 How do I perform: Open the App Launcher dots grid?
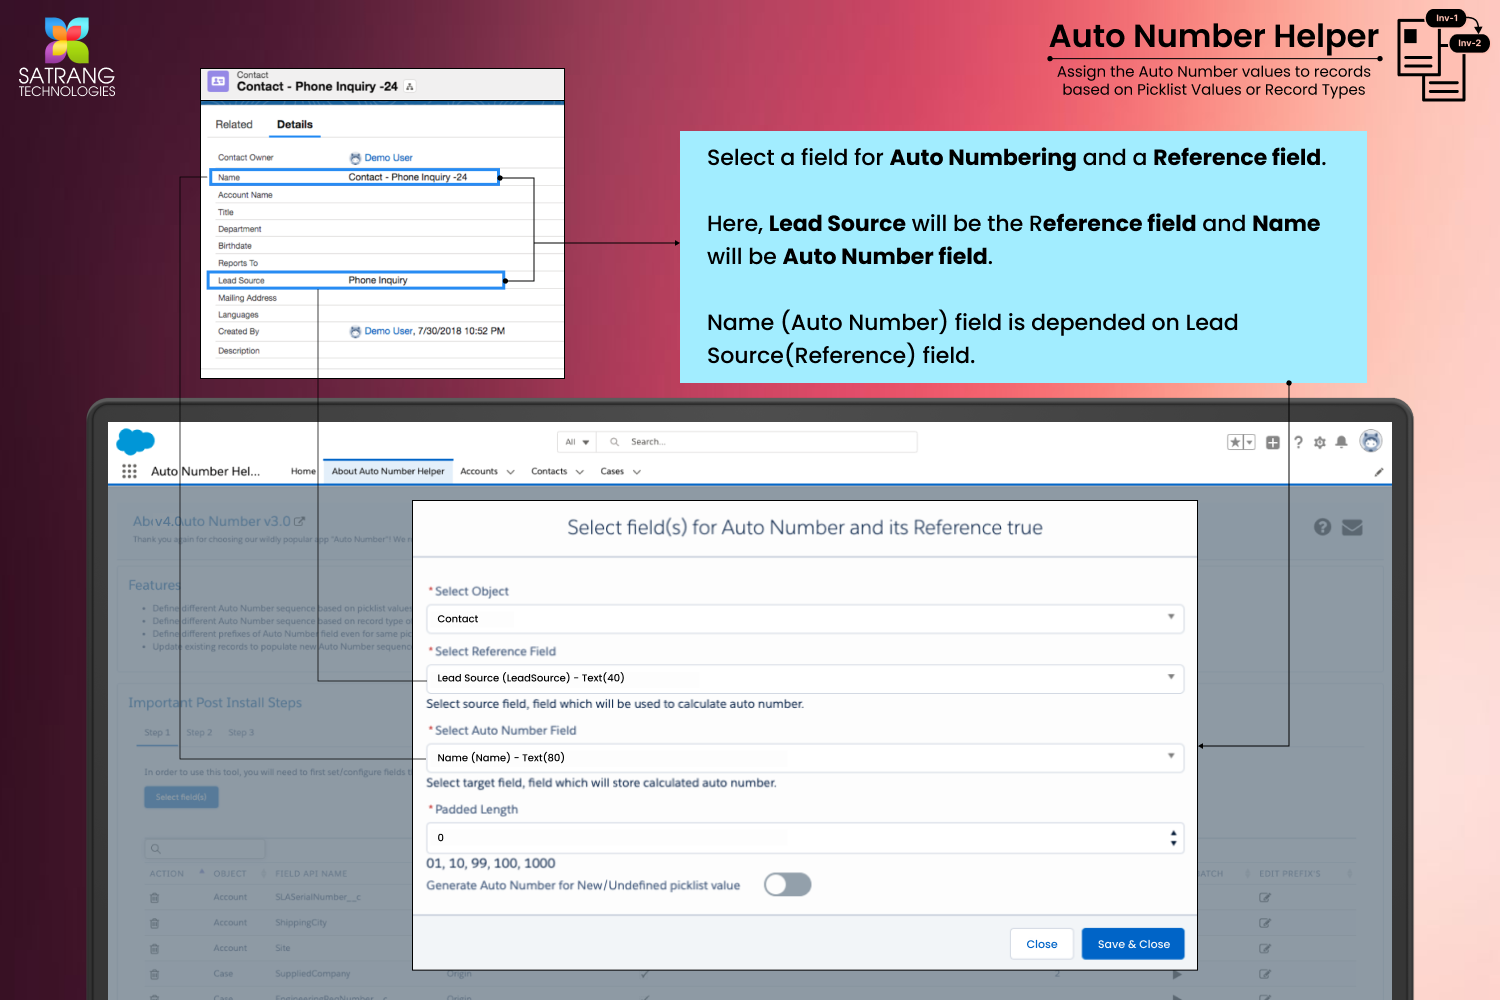129,471
